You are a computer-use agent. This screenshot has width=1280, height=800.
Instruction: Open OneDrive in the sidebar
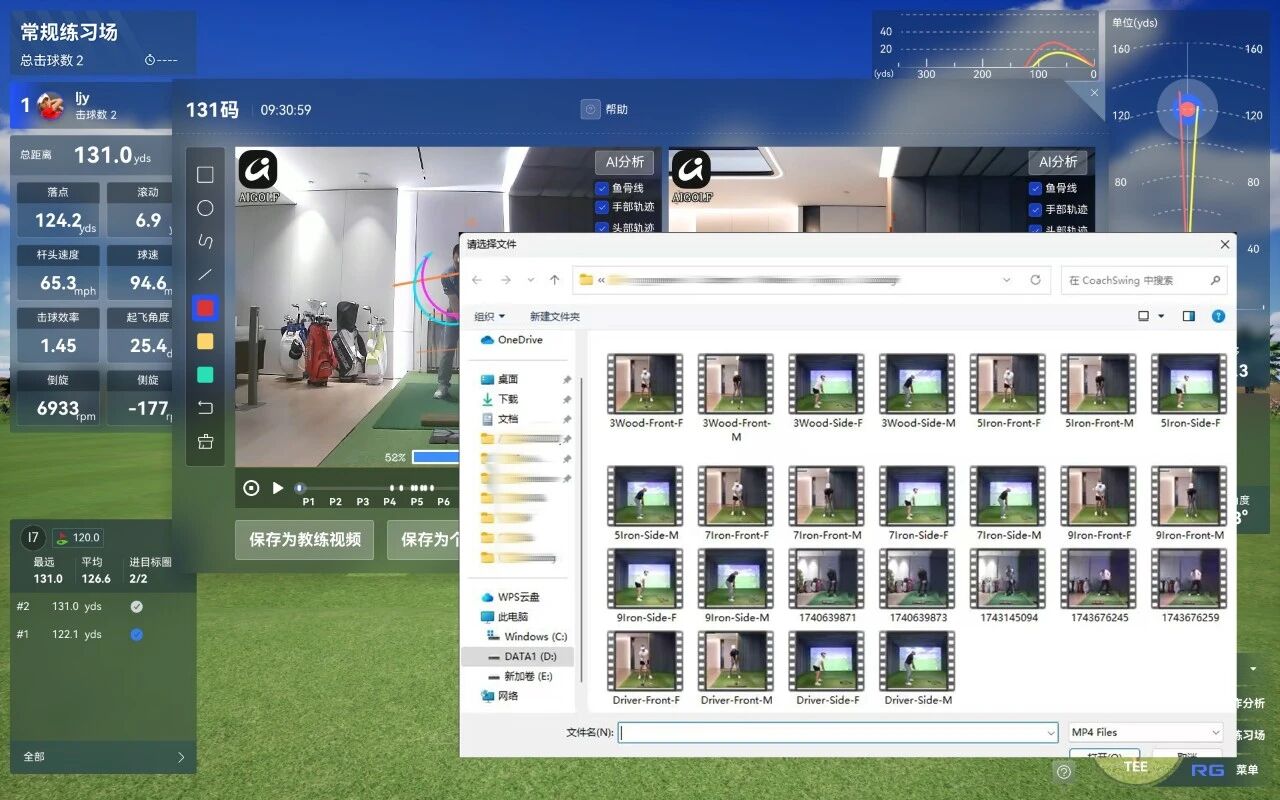point(519,340)
